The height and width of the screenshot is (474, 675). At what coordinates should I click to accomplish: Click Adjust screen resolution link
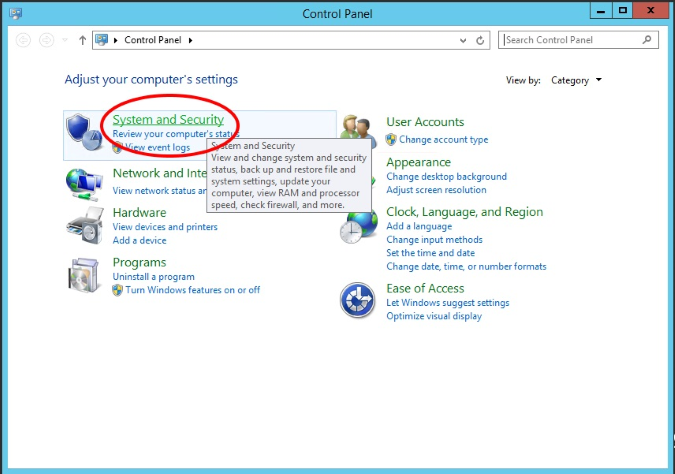(436, 190)
